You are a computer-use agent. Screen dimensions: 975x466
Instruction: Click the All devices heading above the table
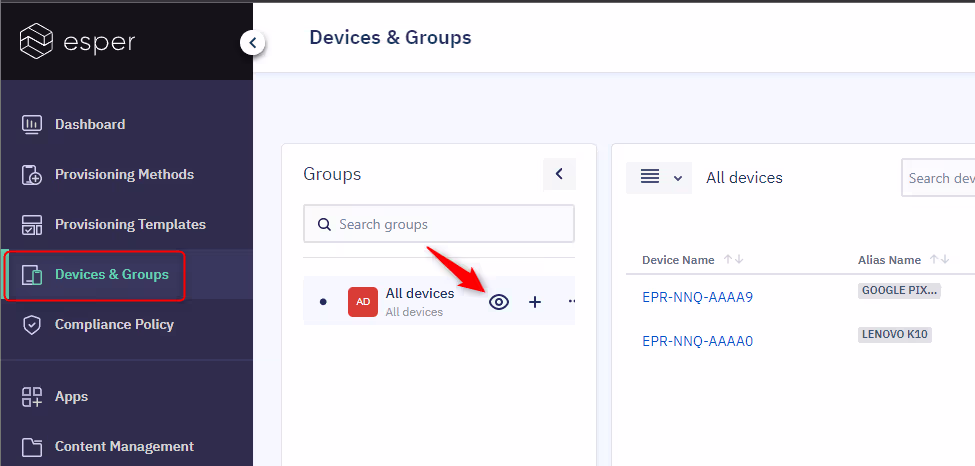[744, 178]
